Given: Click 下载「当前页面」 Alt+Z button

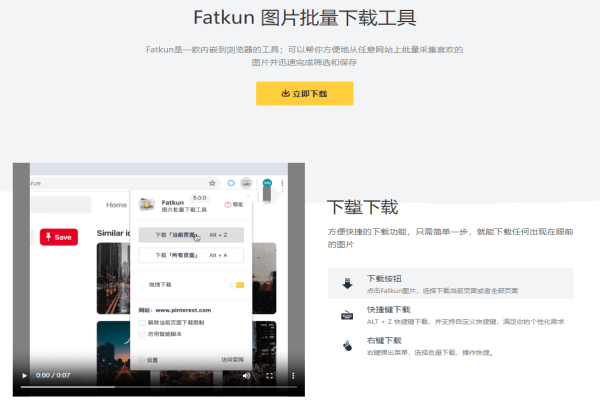Looking at the screenshot, I should (x=190, y=235).
